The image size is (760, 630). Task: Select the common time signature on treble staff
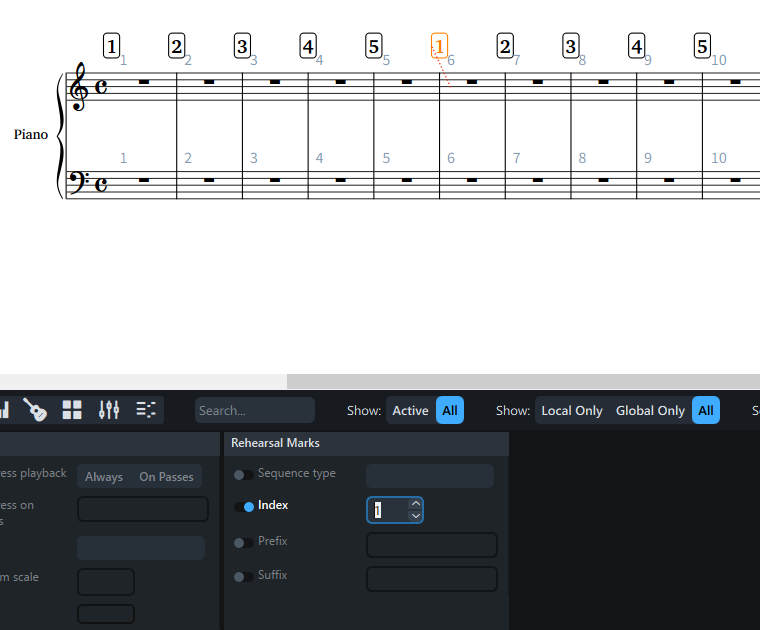click(101, 86)
